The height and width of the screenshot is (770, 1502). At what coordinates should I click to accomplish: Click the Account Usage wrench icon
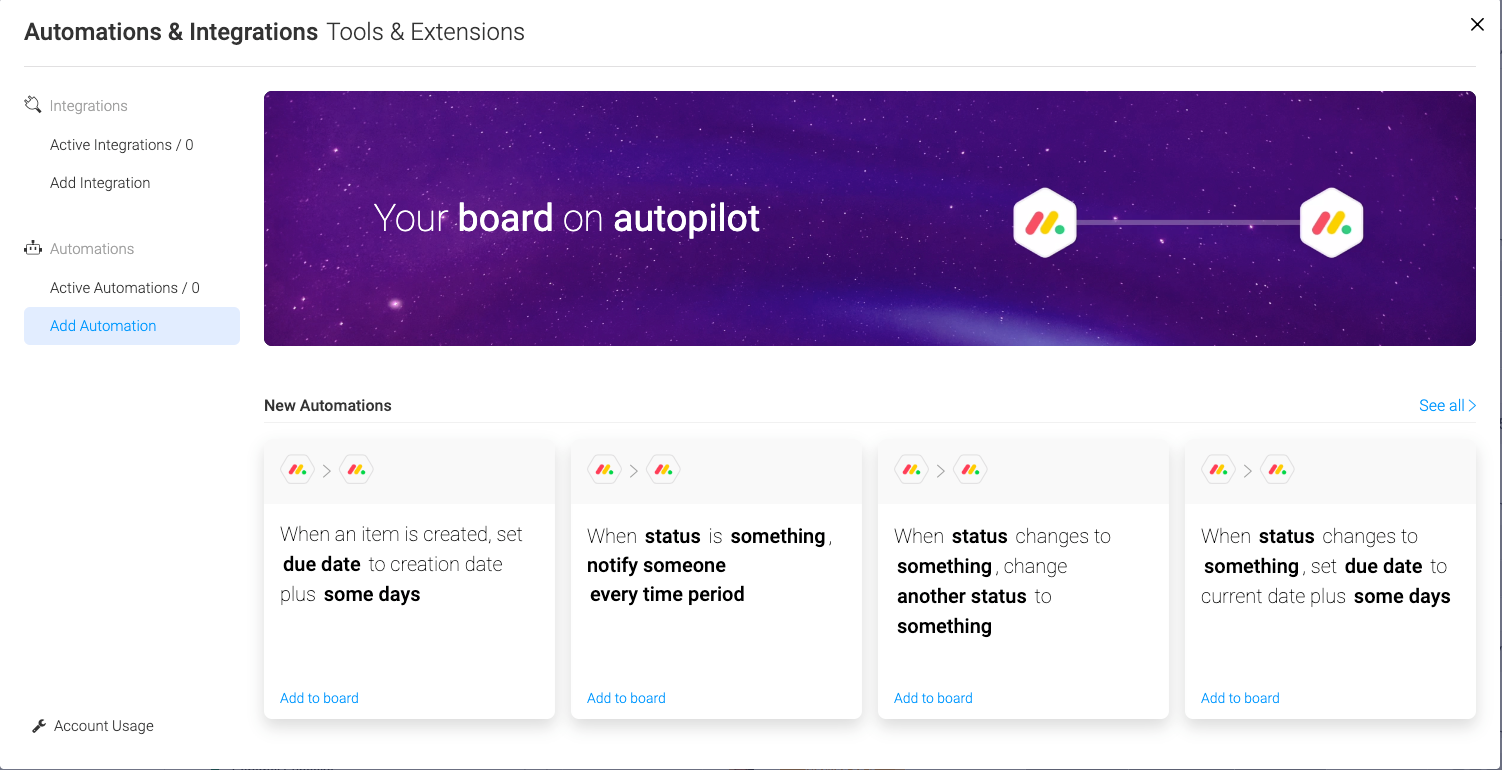(x=39, y=726)
